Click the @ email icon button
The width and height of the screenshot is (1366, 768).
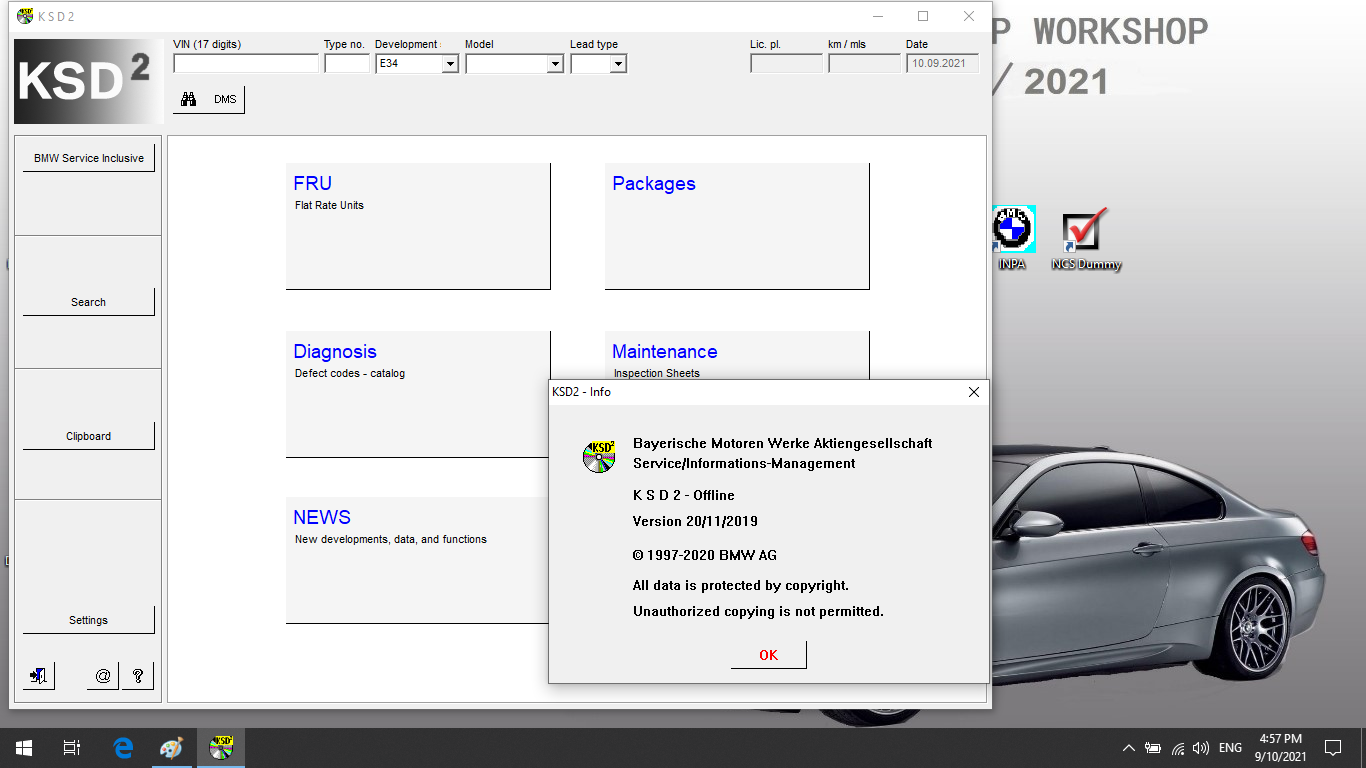(x=103, y=676)
